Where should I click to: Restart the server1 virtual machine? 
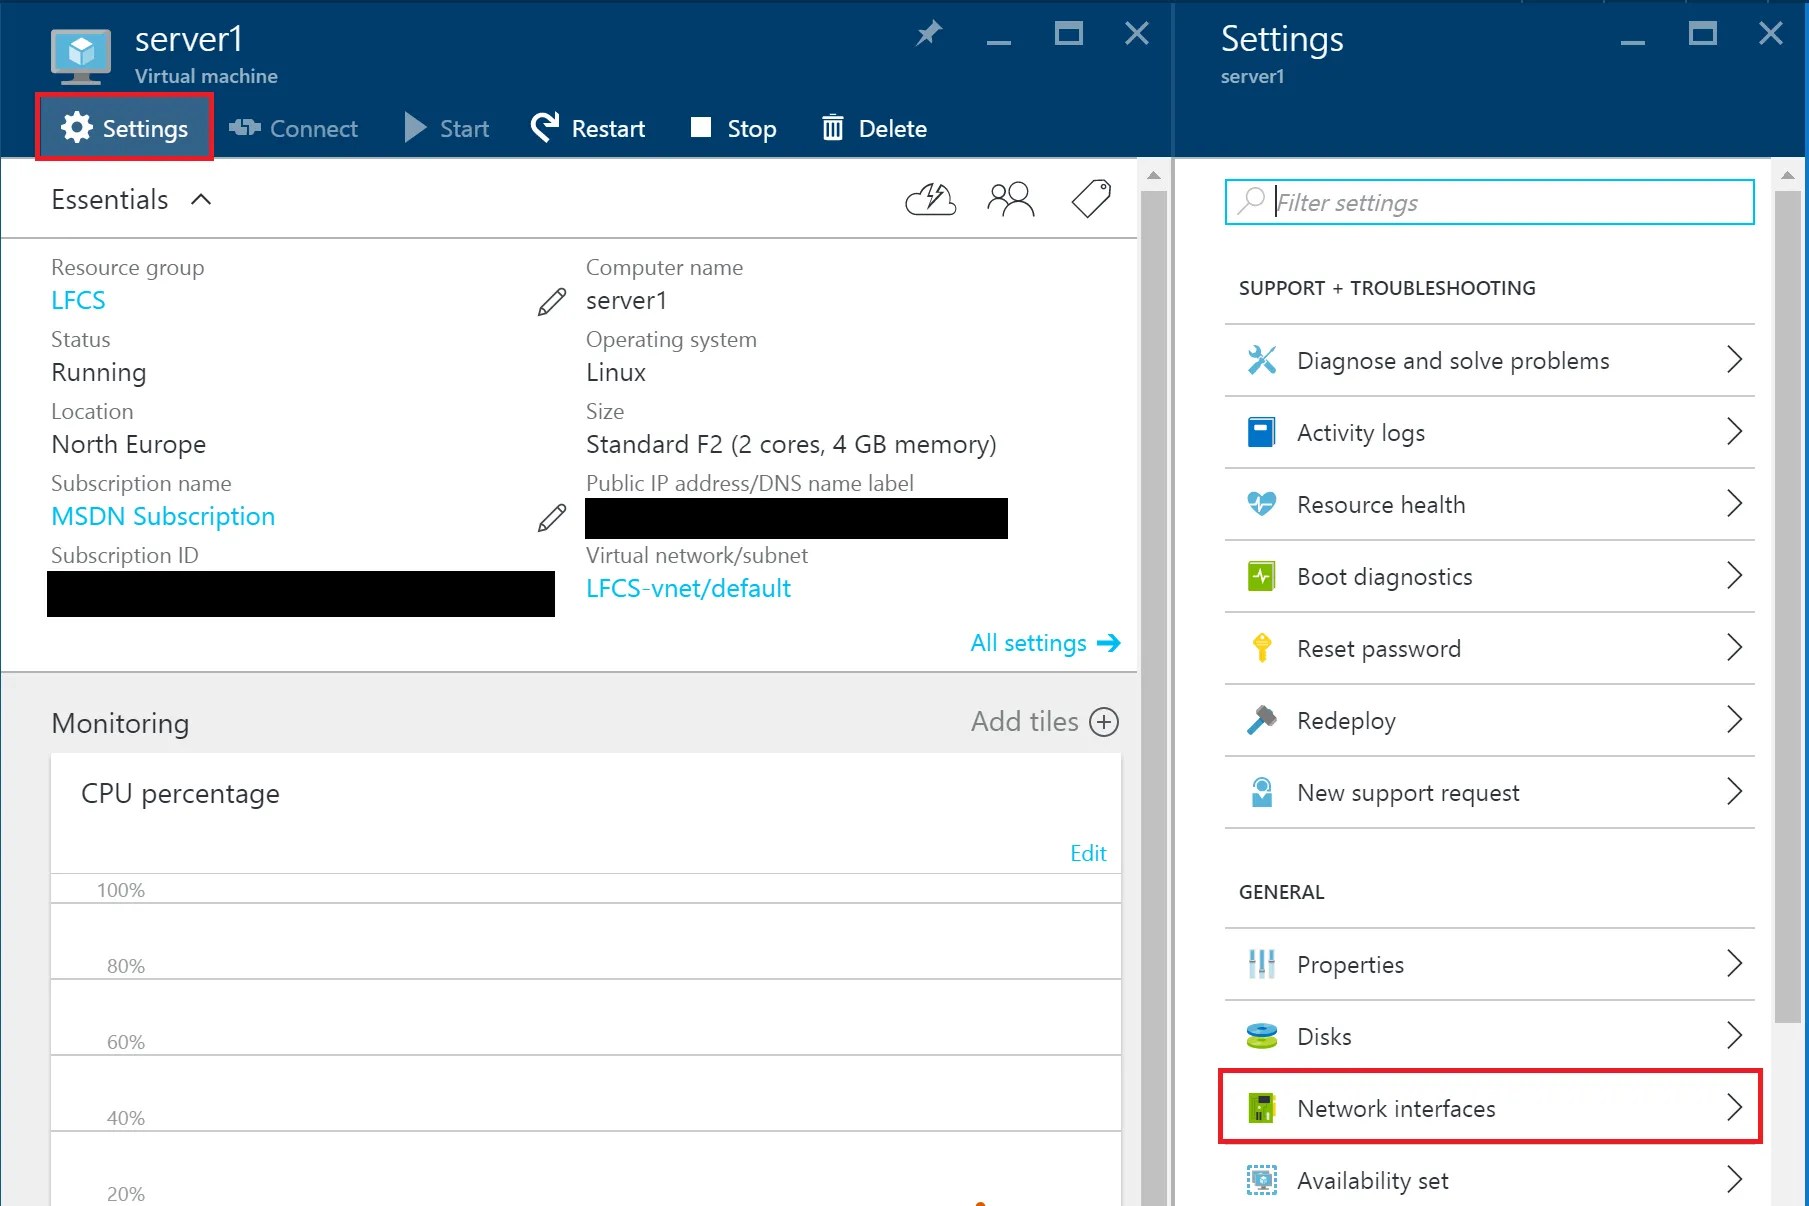tap(588, 128)
